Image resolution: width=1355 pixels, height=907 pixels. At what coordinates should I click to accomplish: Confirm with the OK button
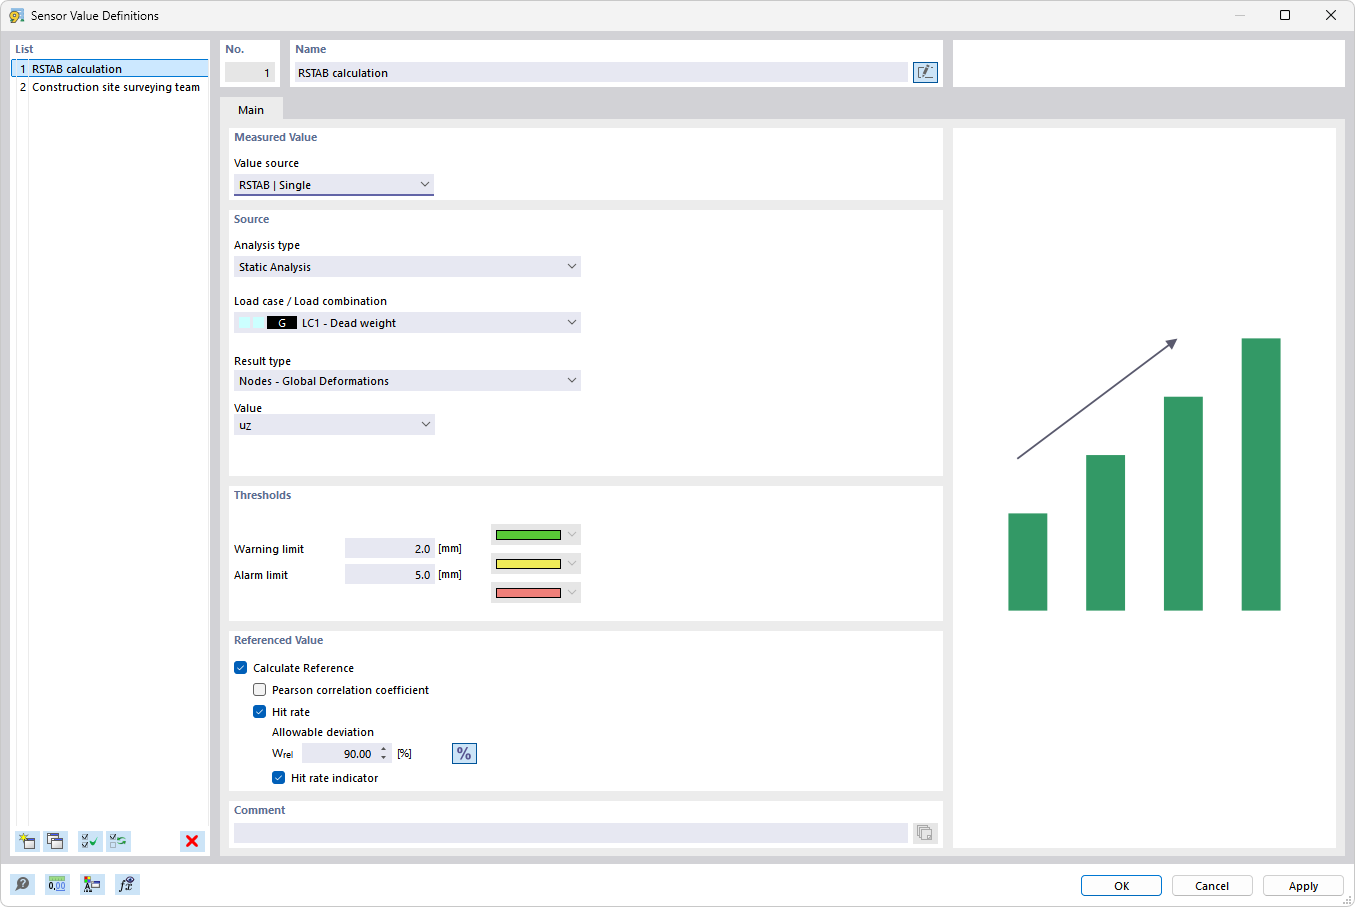tap(1121, 886)
